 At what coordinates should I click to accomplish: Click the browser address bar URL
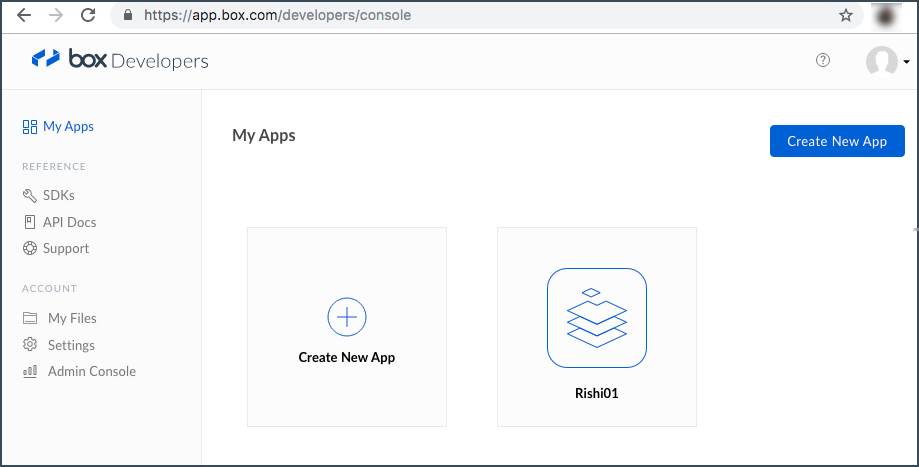(x=277, y=15)
